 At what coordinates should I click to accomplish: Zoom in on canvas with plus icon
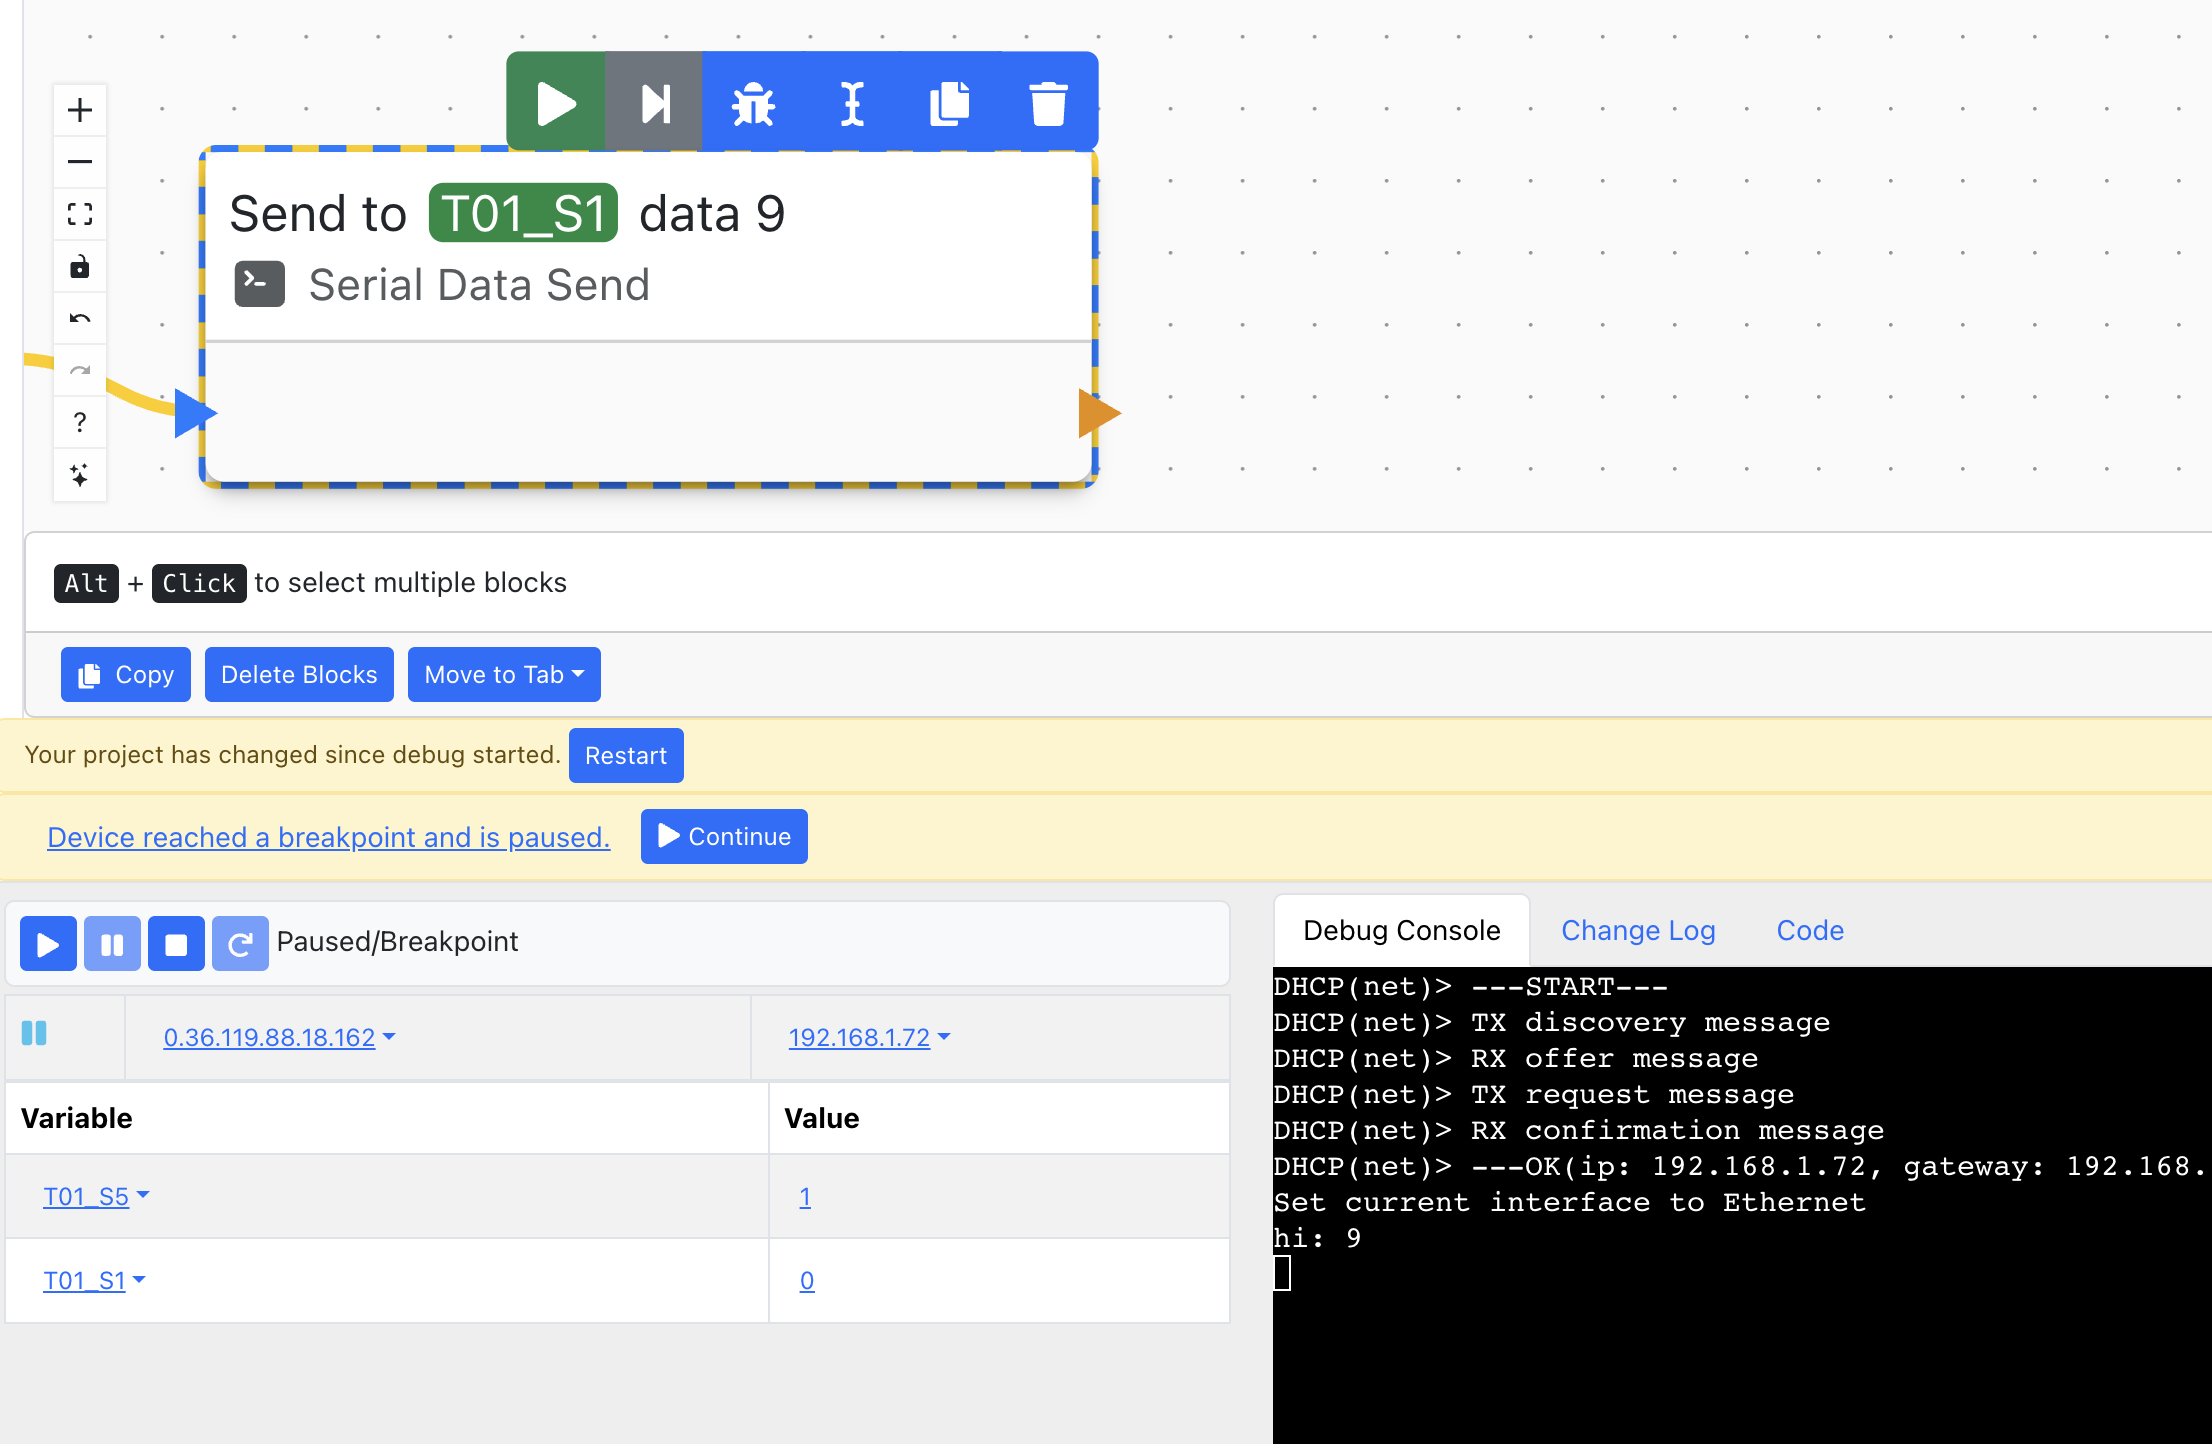point(80,110)
